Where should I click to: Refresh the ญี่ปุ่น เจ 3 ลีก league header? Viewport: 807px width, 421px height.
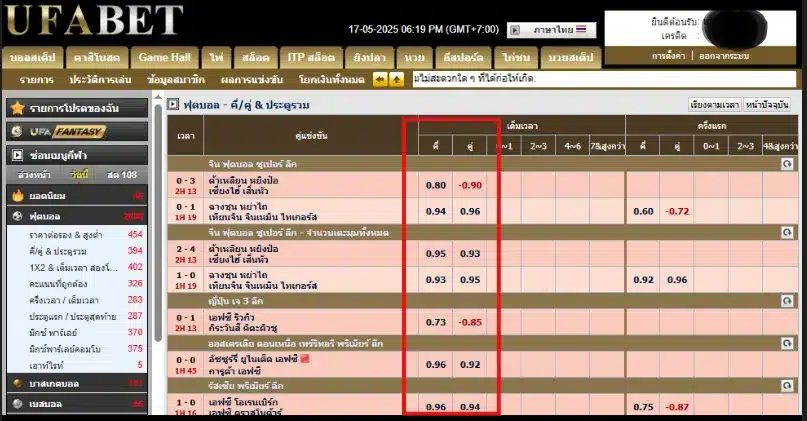pyautogui.click(x=787, y=301)
